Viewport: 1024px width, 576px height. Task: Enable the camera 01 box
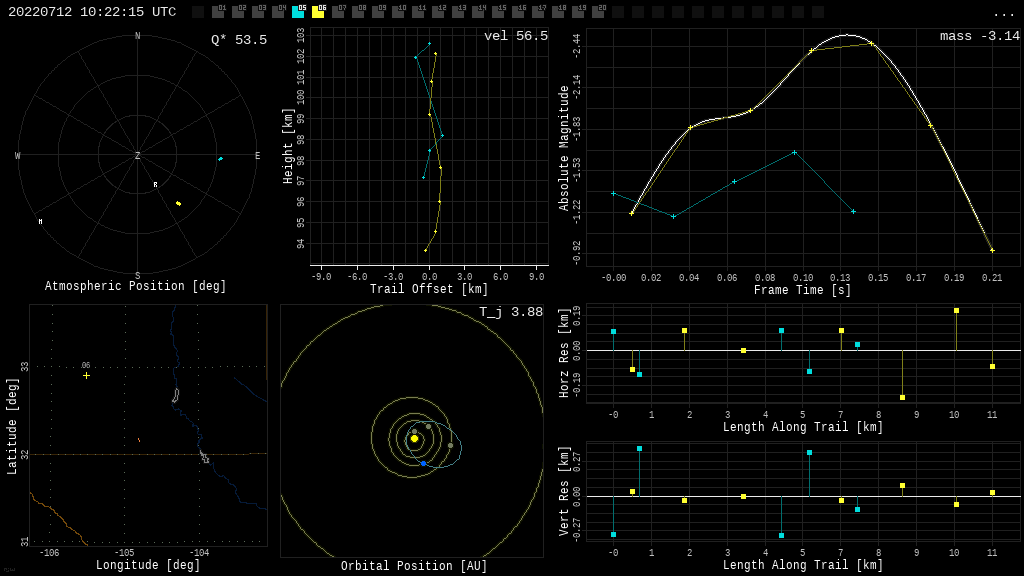(218, 12)
